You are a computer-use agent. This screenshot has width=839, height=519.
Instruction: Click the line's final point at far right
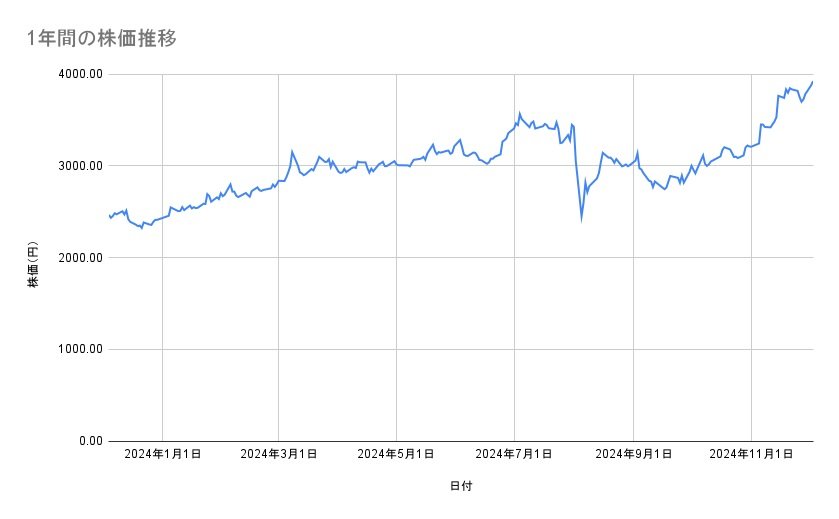812,82
